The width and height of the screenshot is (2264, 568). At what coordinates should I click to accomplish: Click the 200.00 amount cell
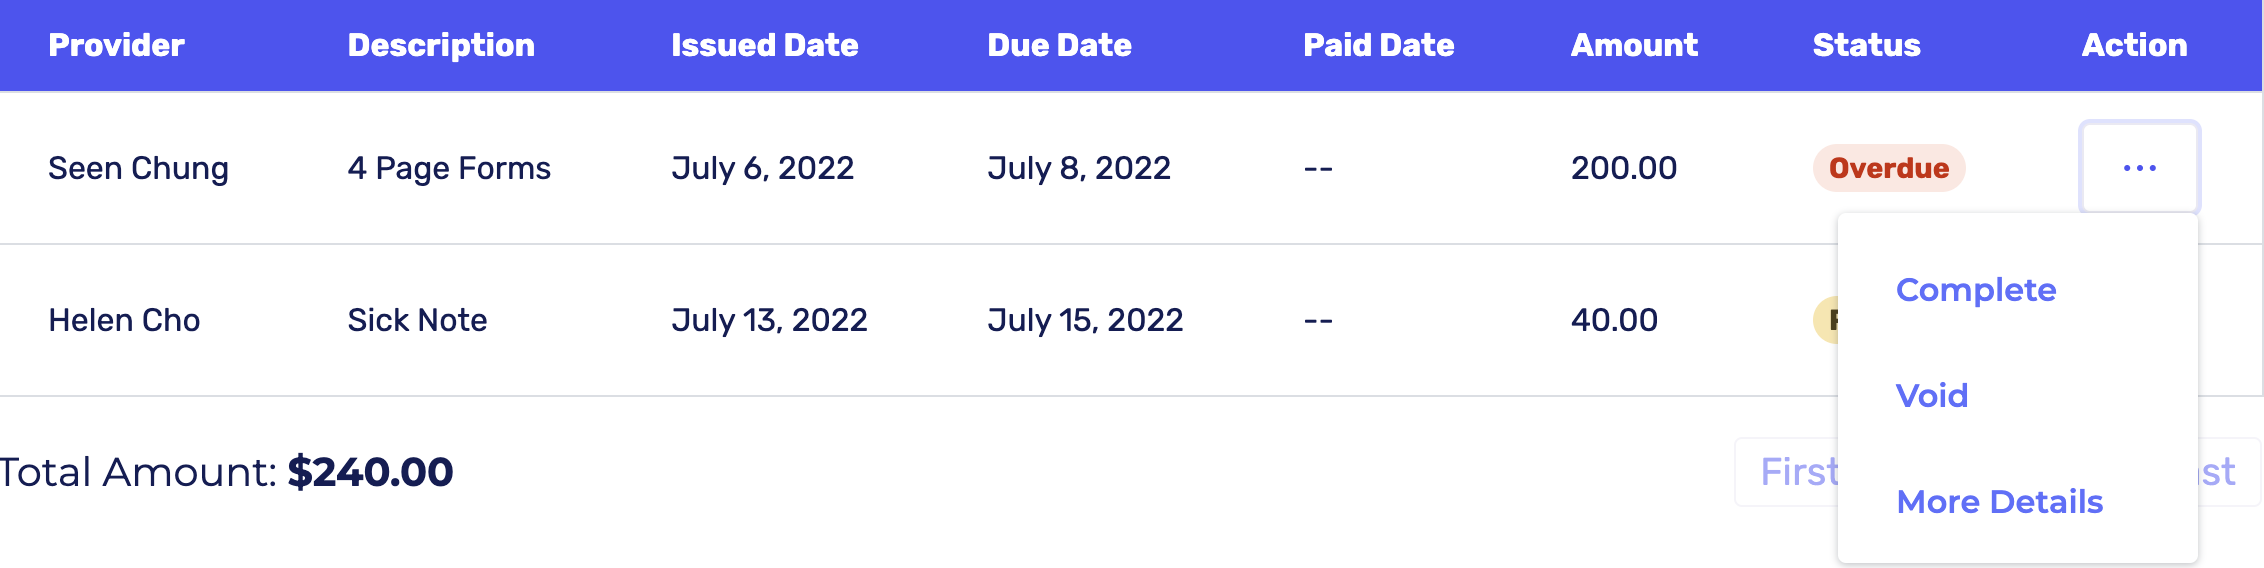coord(1623,168)
